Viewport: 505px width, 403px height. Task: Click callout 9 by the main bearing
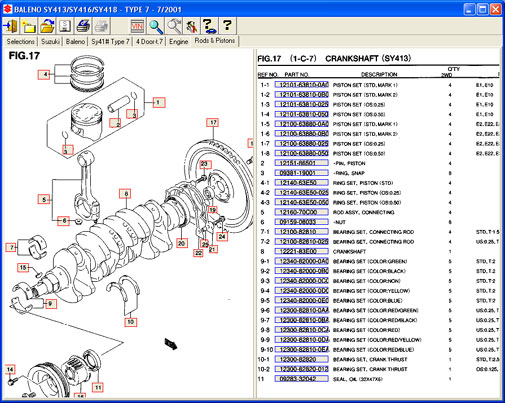tap(50, 304)
